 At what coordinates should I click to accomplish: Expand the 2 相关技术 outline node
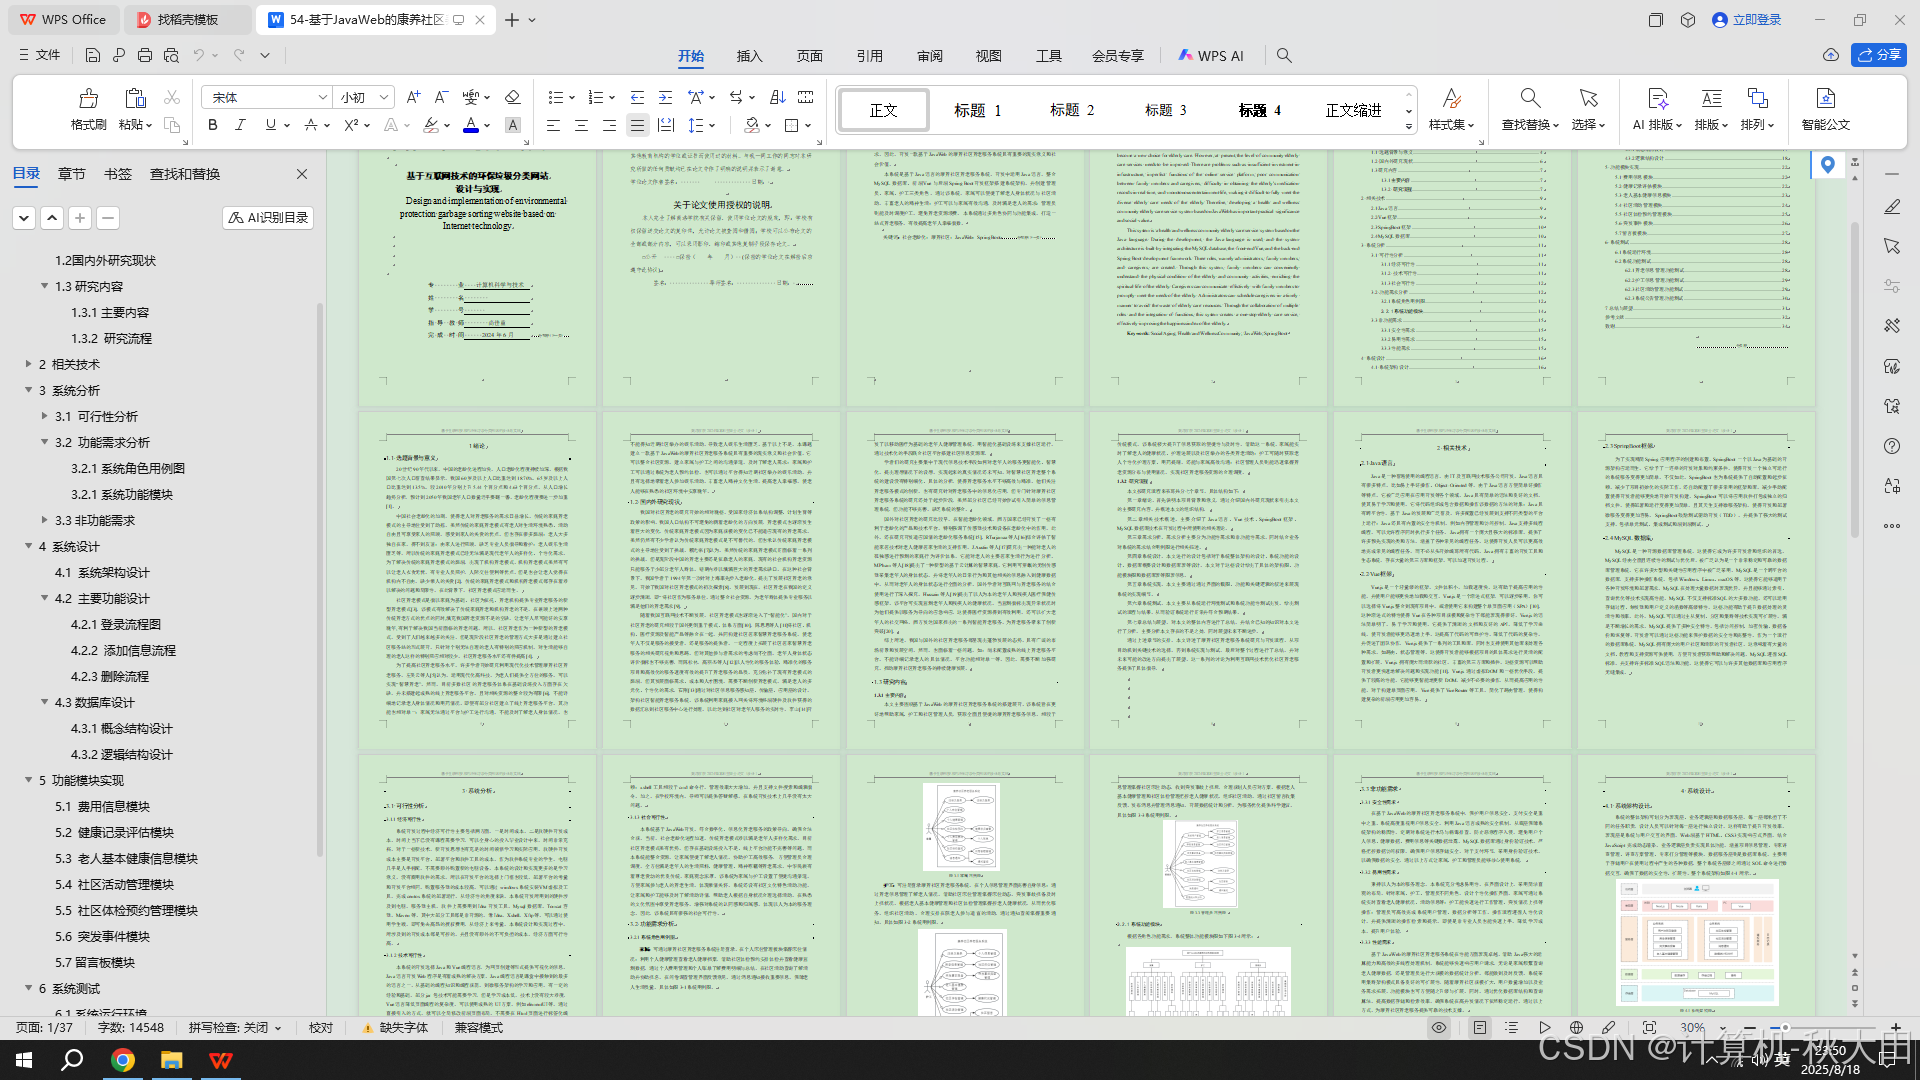pyautogui.click(x=29, y=364)
